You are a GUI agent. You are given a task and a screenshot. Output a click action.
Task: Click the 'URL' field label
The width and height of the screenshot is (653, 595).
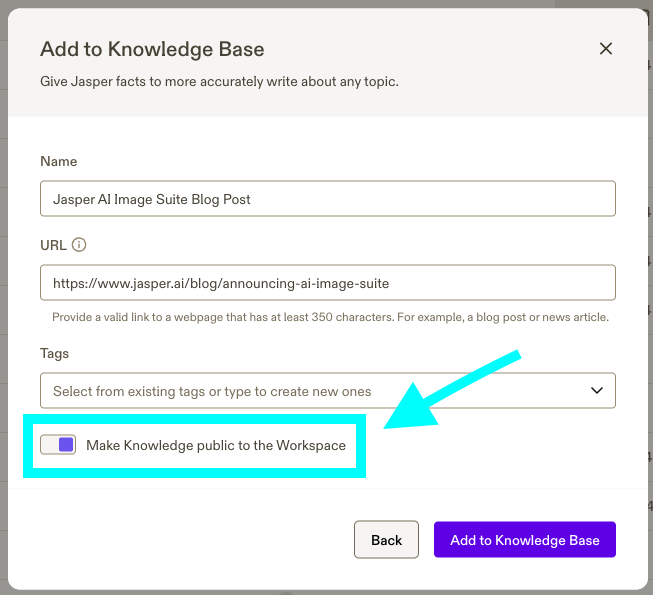coord(53,245)
